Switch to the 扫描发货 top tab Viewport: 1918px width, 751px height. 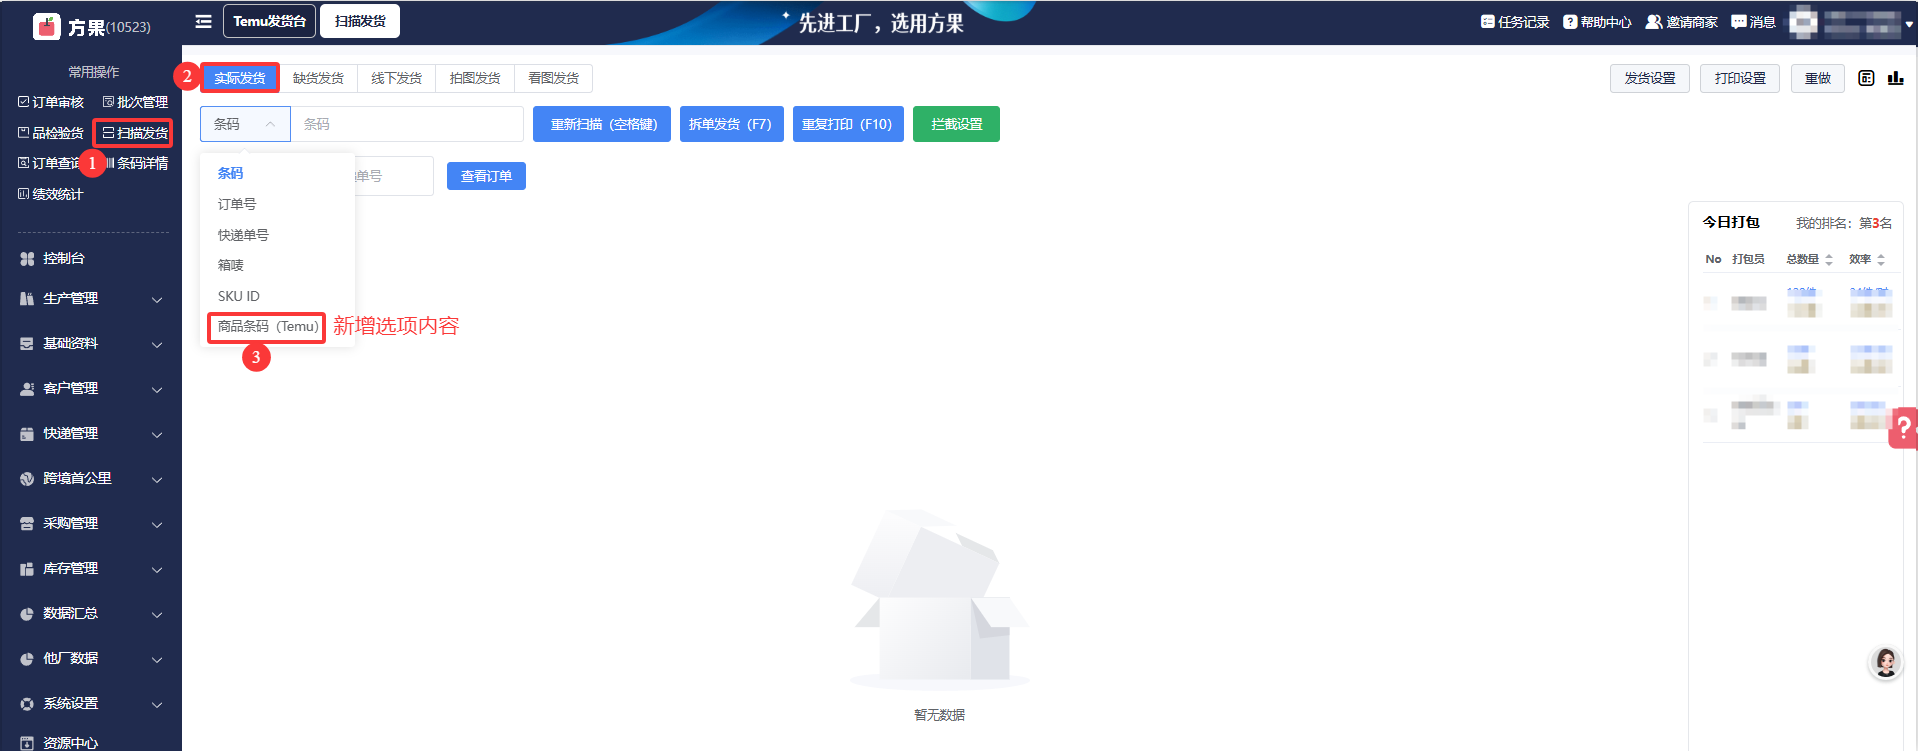(360, 21)
